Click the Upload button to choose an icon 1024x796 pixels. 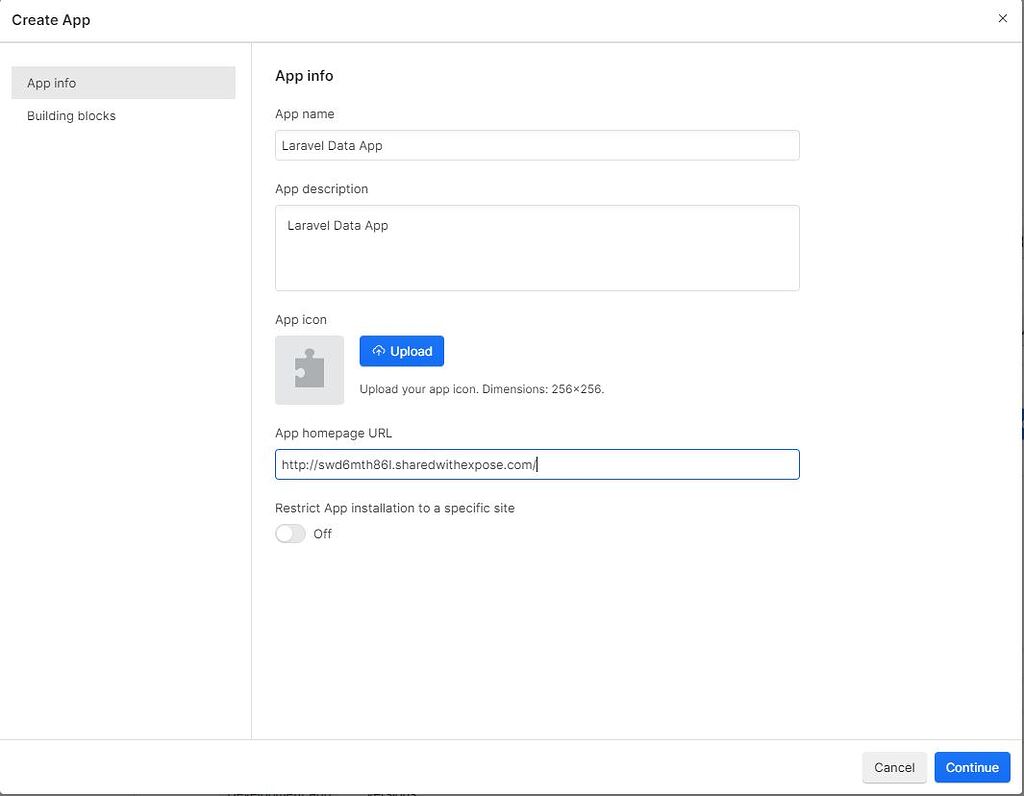[x=401, y=351]
